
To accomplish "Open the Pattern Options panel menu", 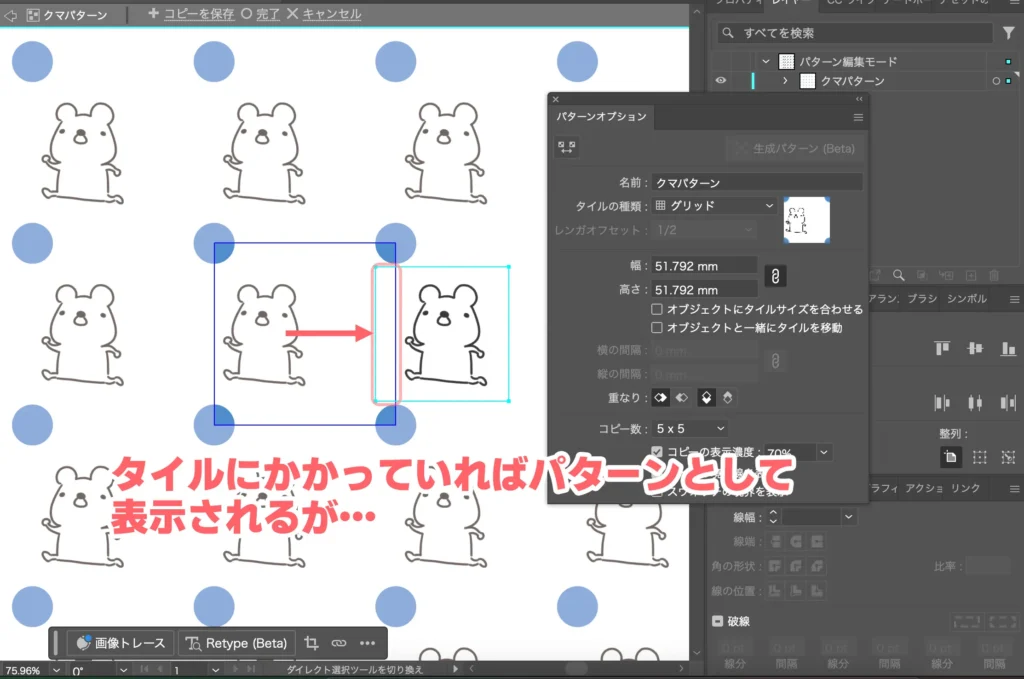I will [x=858, y=117].
